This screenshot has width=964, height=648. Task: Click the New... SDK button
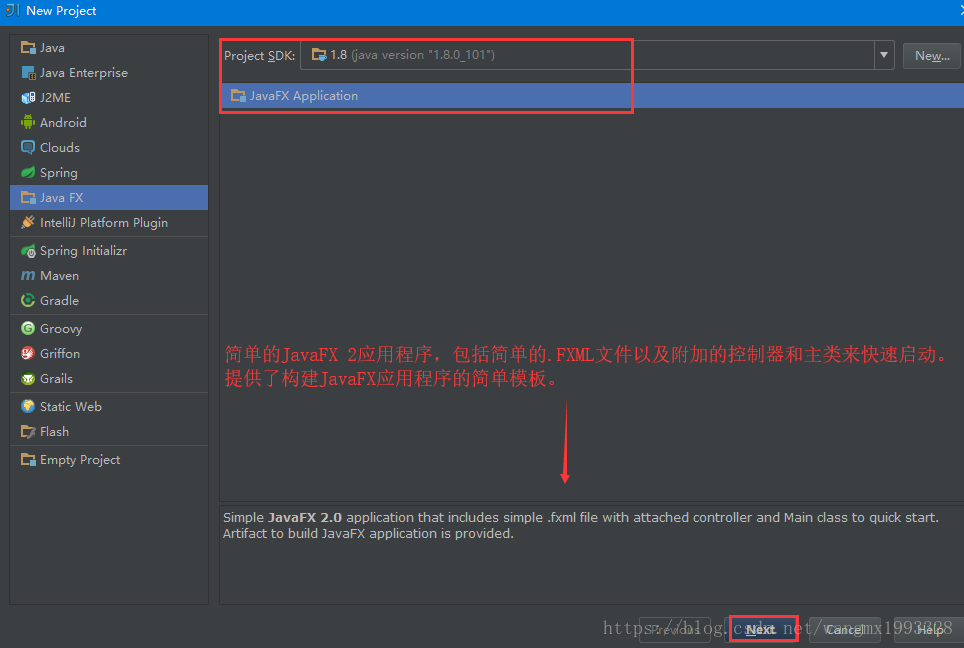coord(931,55)
